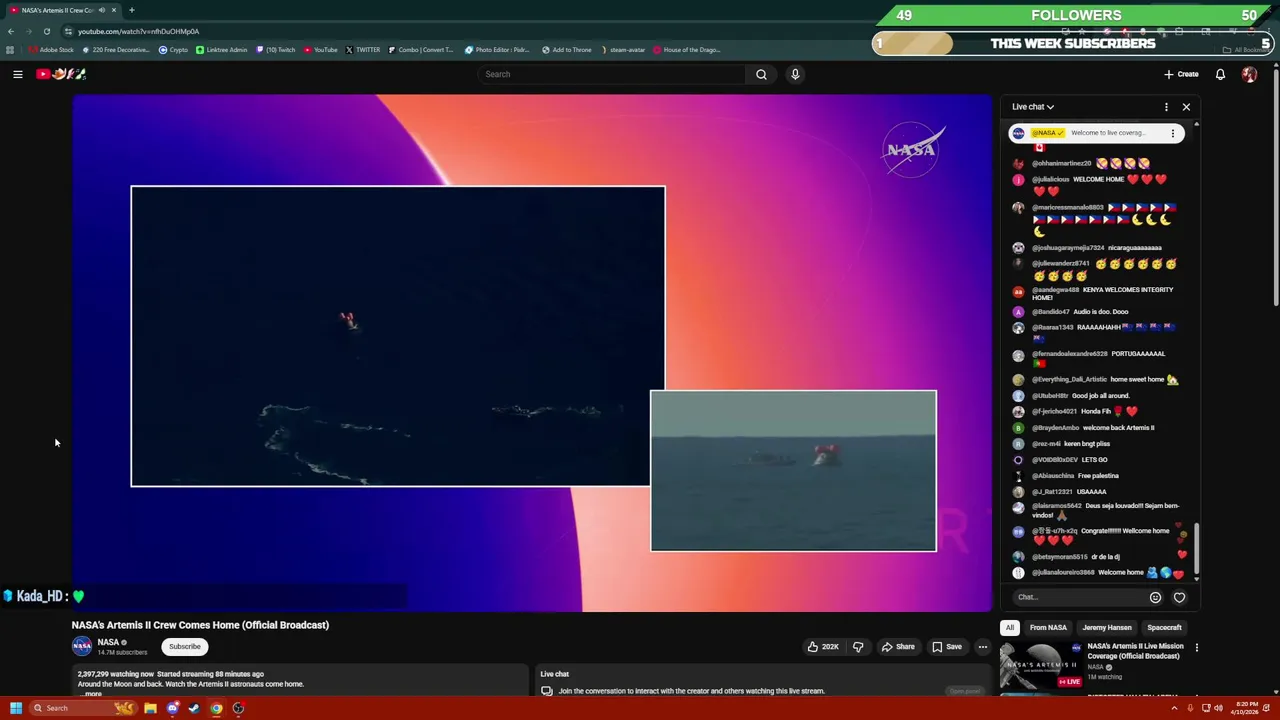Open options for Live Mission Coverage video
The image size is (1280, 720).
(1196, 648)
